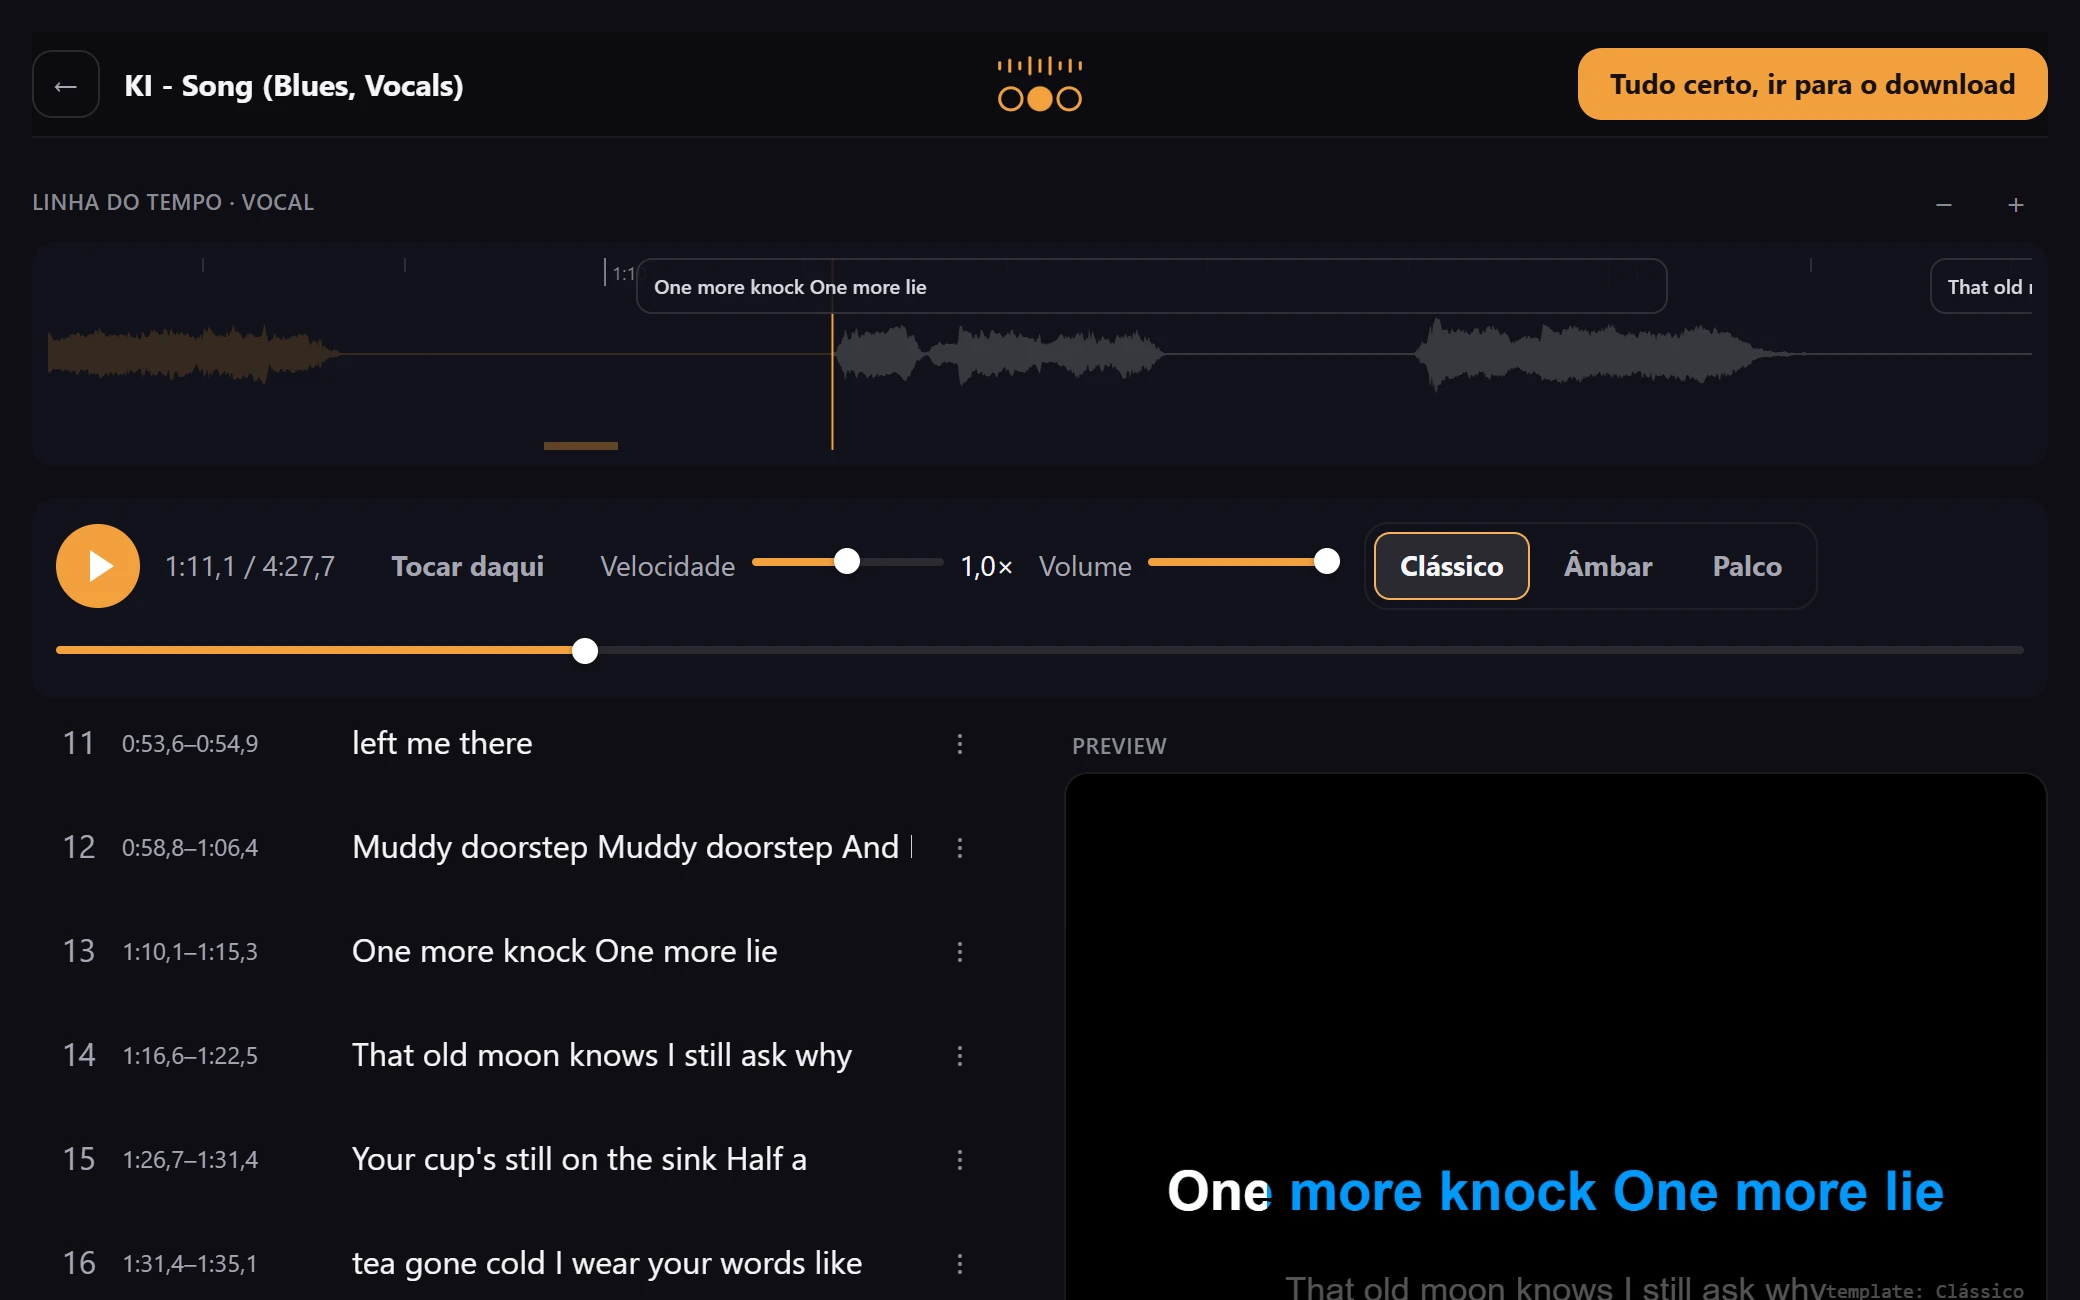This screenshot has height=1300, width=2080.
Task: Click timestamp 0:58,8–1:06,4
Action: (x=190, y=848)
